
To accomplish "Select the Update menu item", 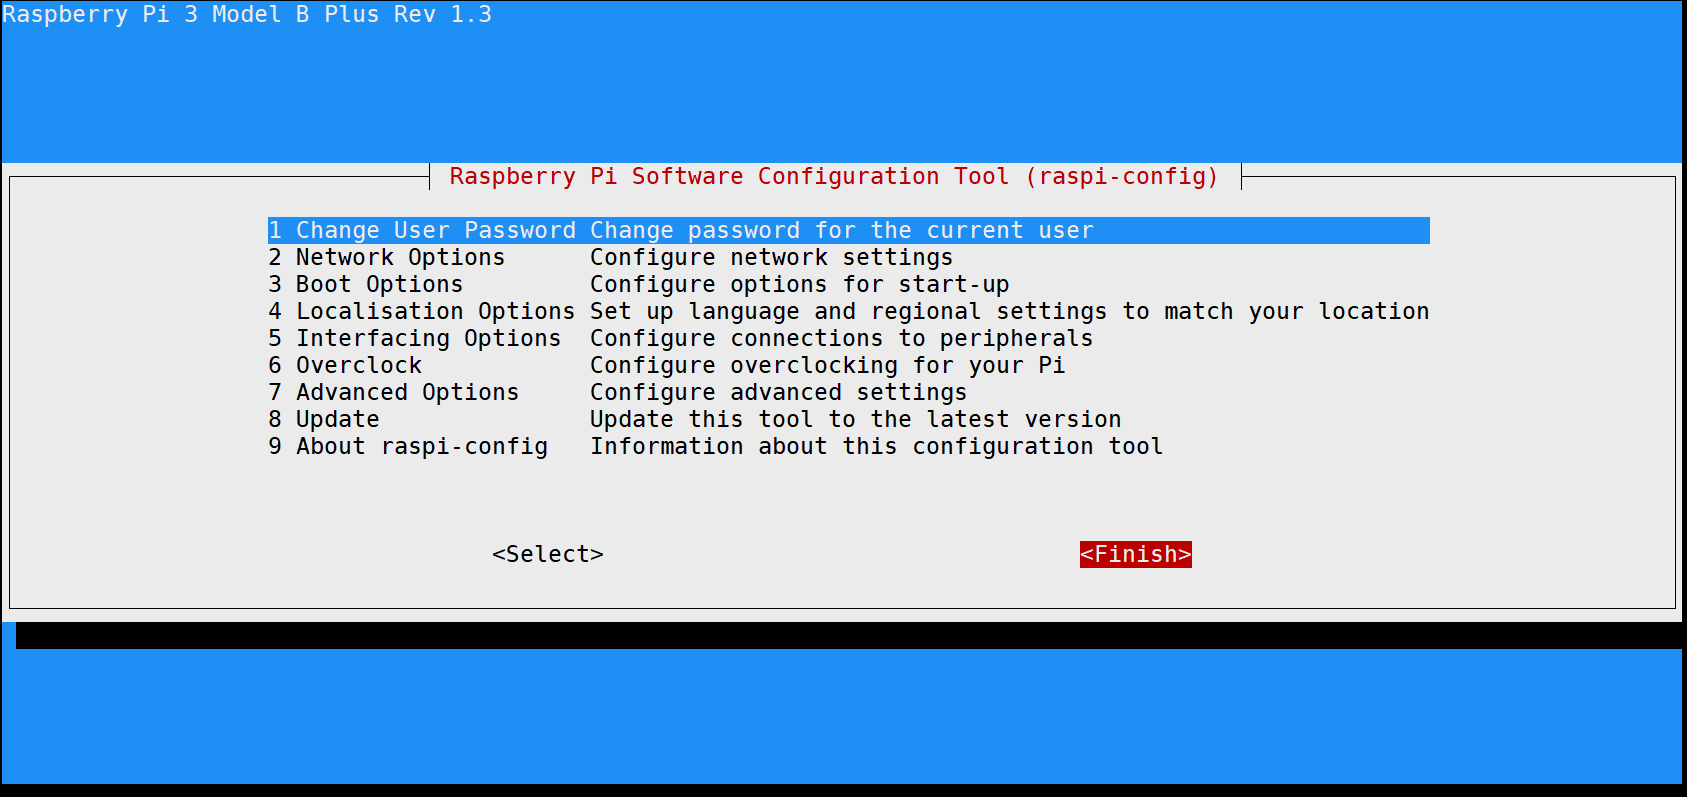I will point(337,420).
